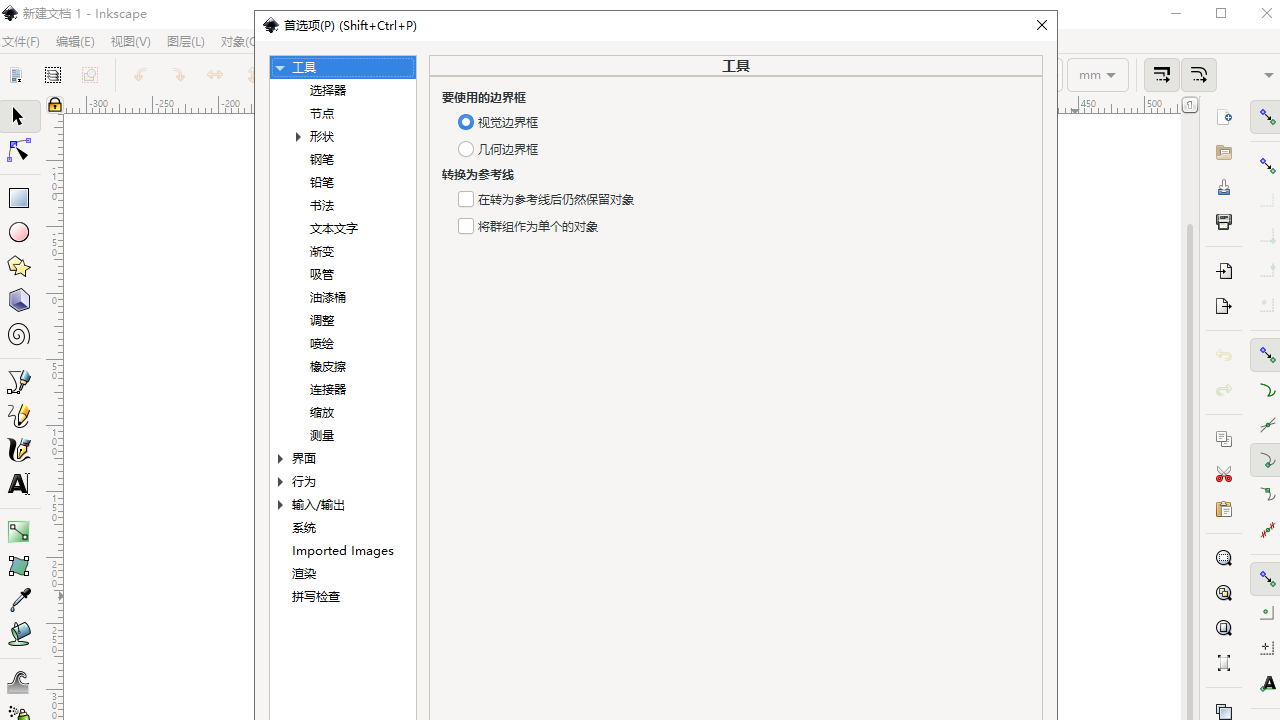
Task: Activate the Paint bucket tool
Action: 18,634
